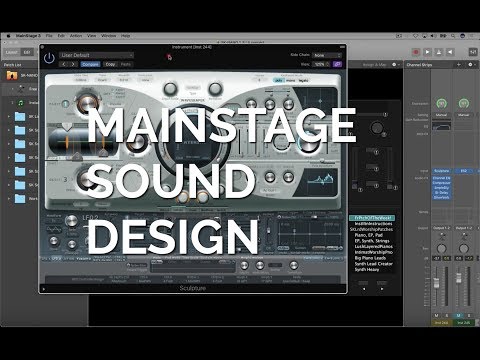Open the Action menu

(76, 36)
